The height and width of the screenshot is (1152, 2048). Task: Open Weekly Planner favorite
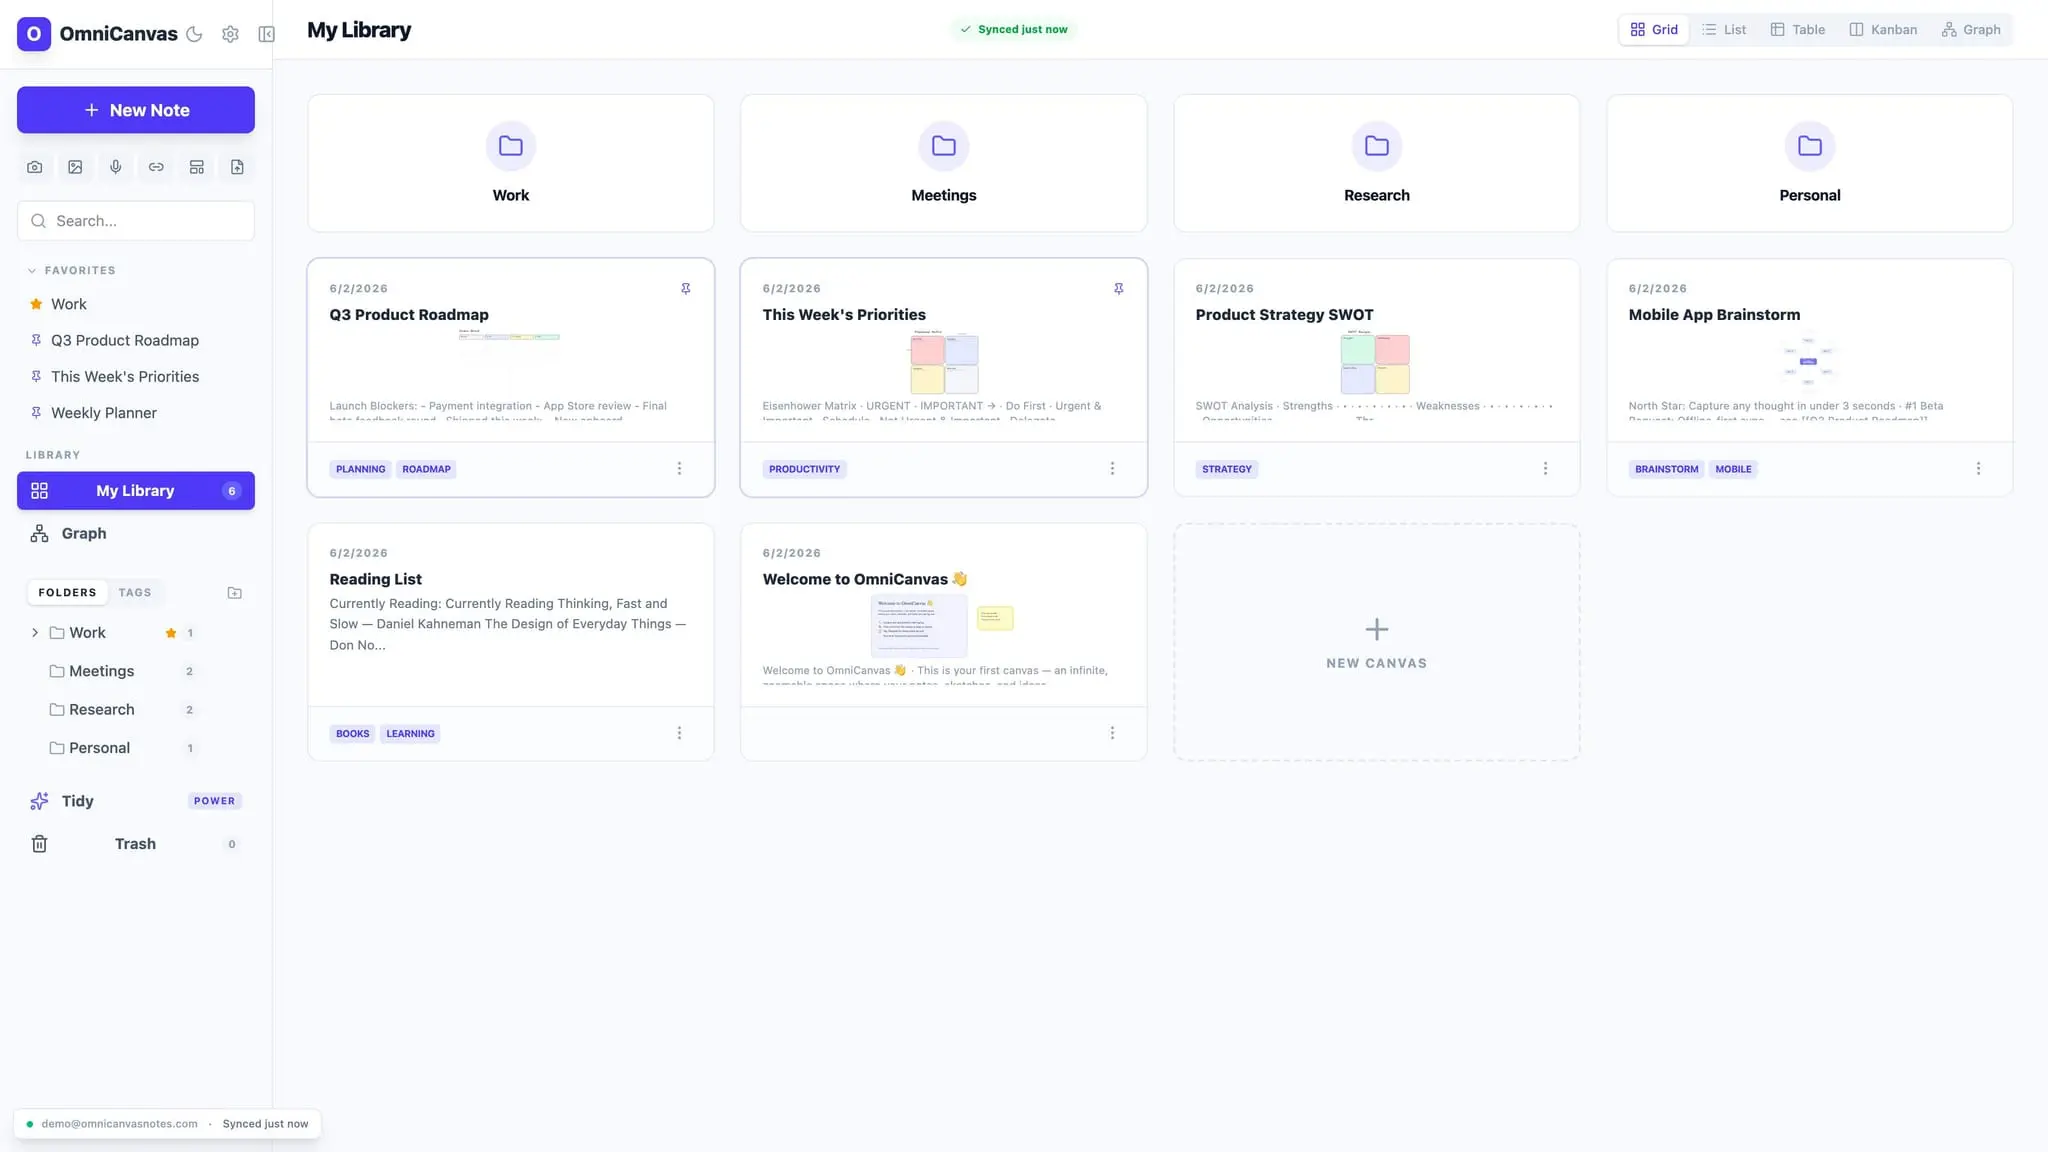coord(104,413)
